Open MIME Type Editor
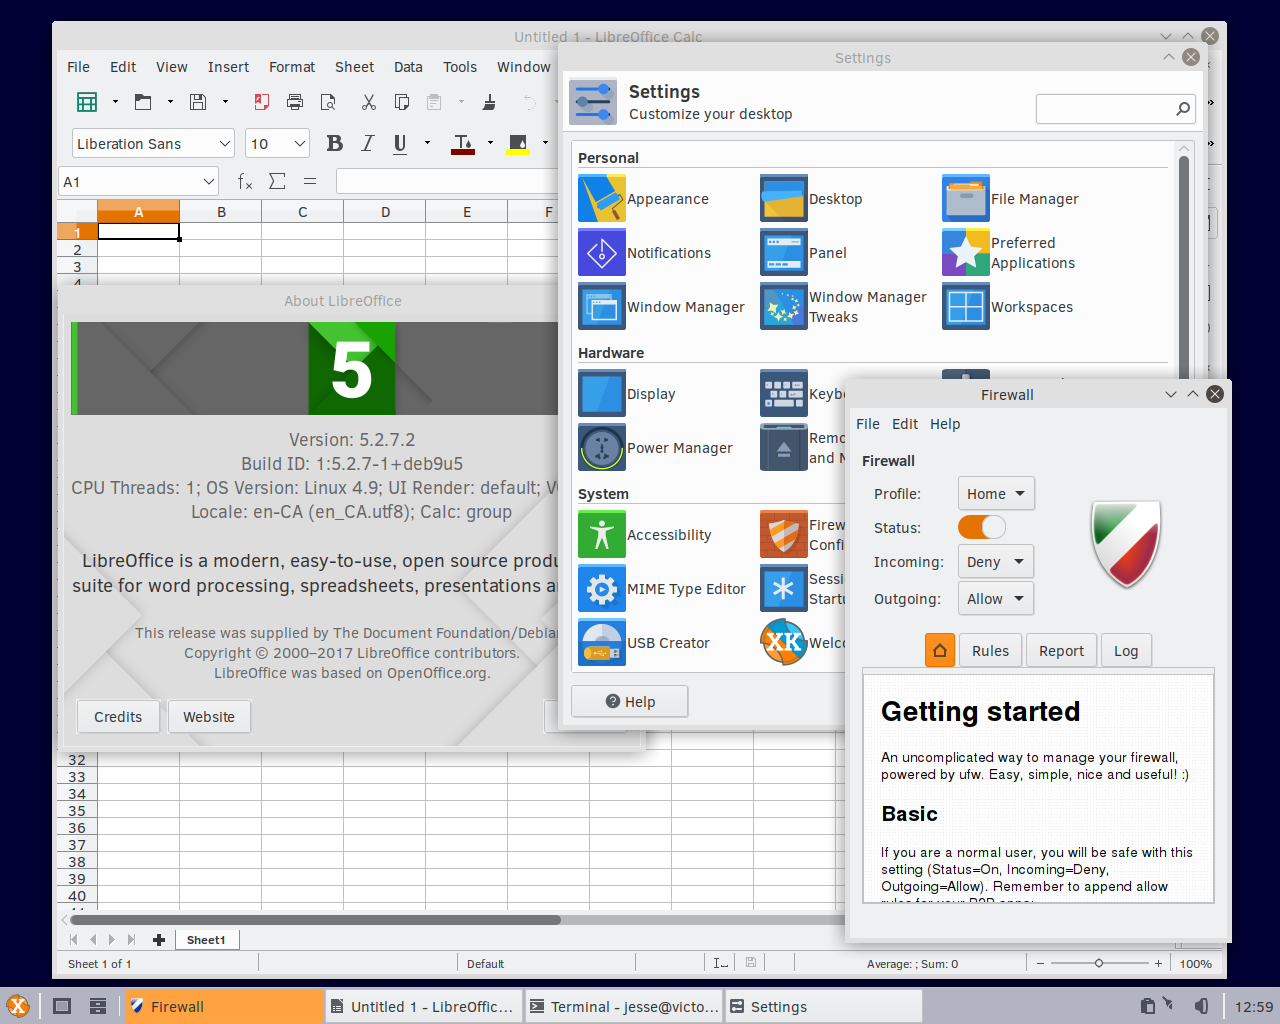Screen dimensions: 1280x1024 click(661, 589)
